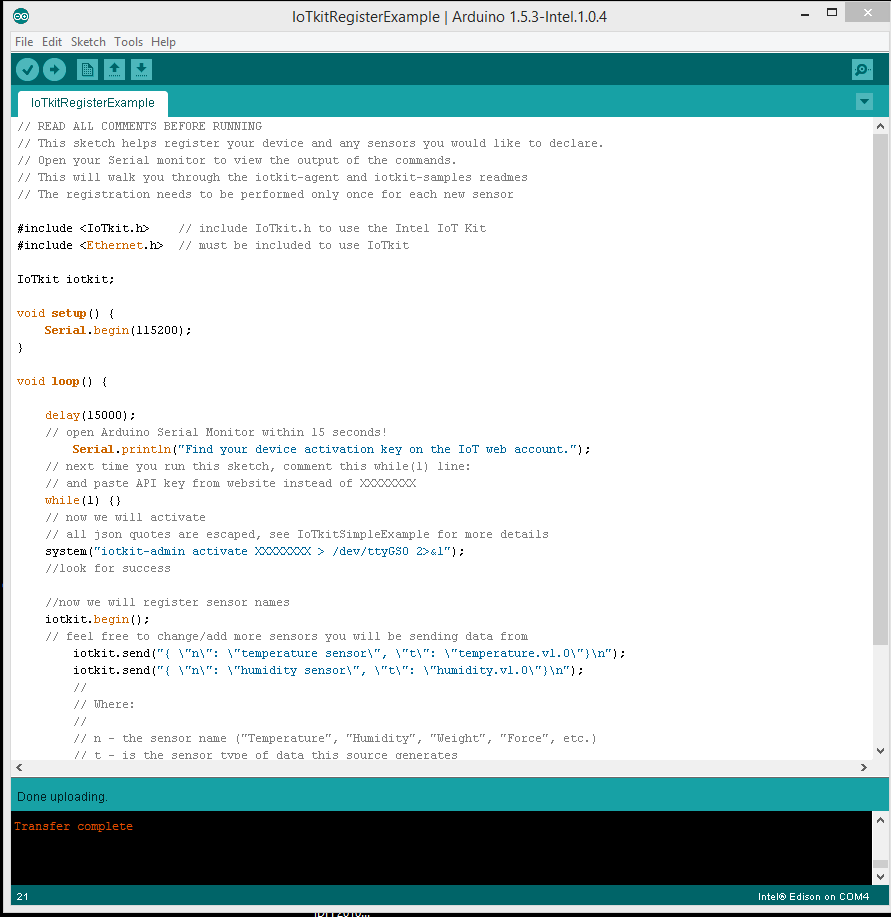Image resolution: width=891 pixels, height=917 pixels.
Task: Click the editor vertical scrollbar thumb
Action: click(x=880, y=389)
